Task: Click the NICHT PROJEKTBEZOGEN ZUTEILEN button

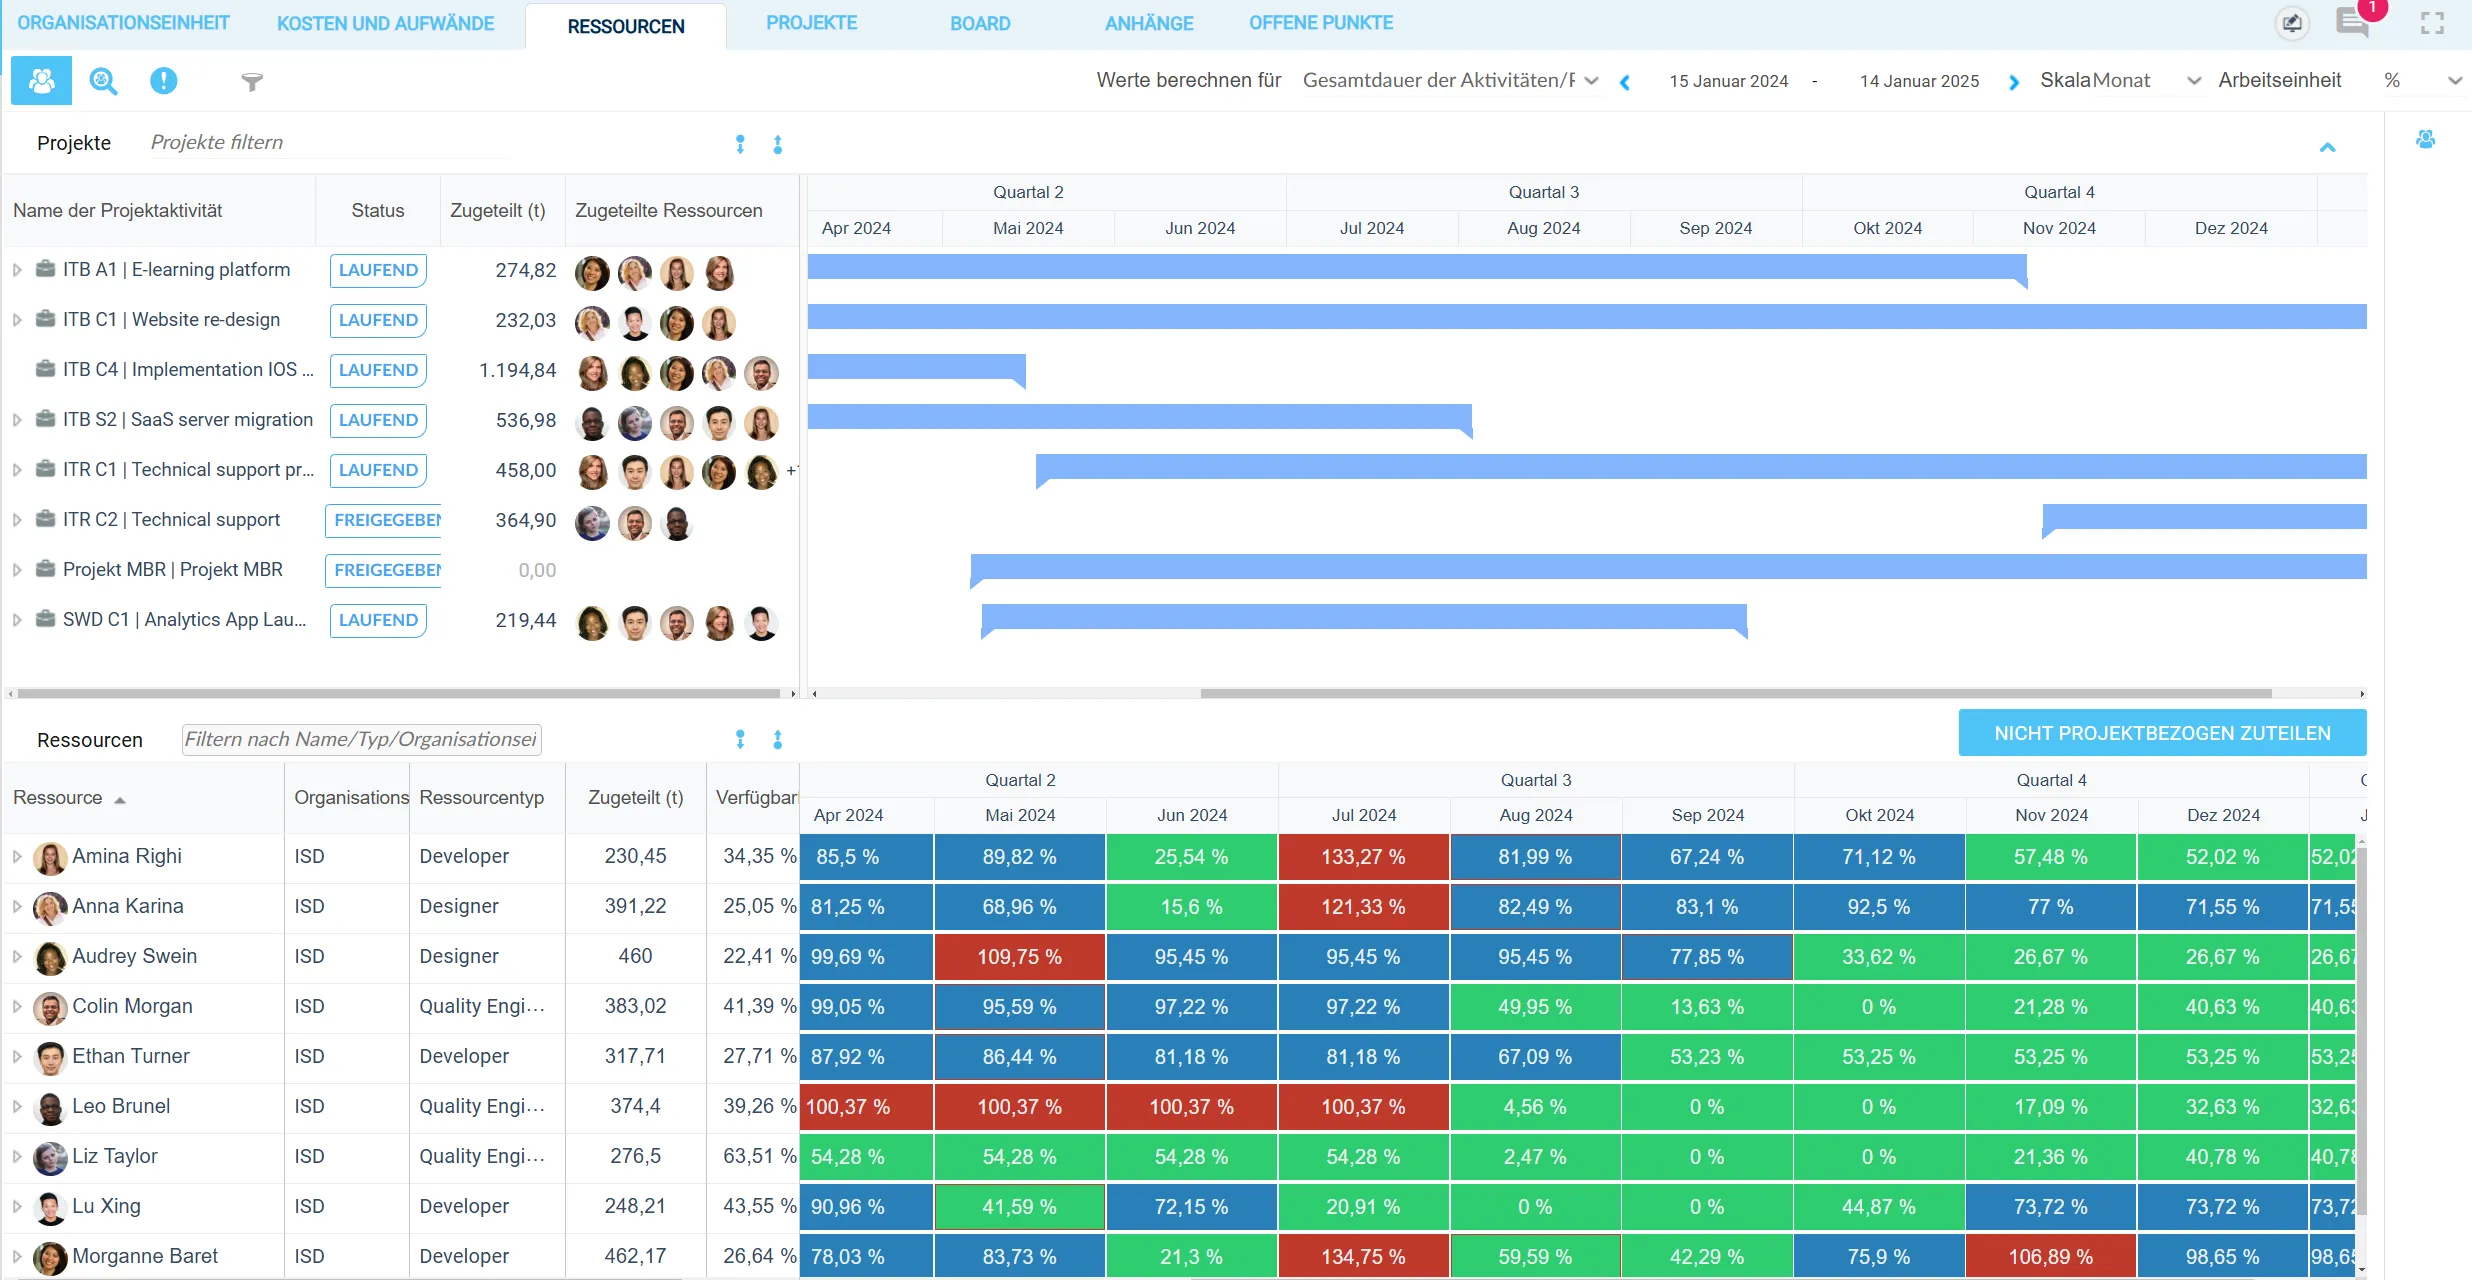Action: [x=2162, y=732]
